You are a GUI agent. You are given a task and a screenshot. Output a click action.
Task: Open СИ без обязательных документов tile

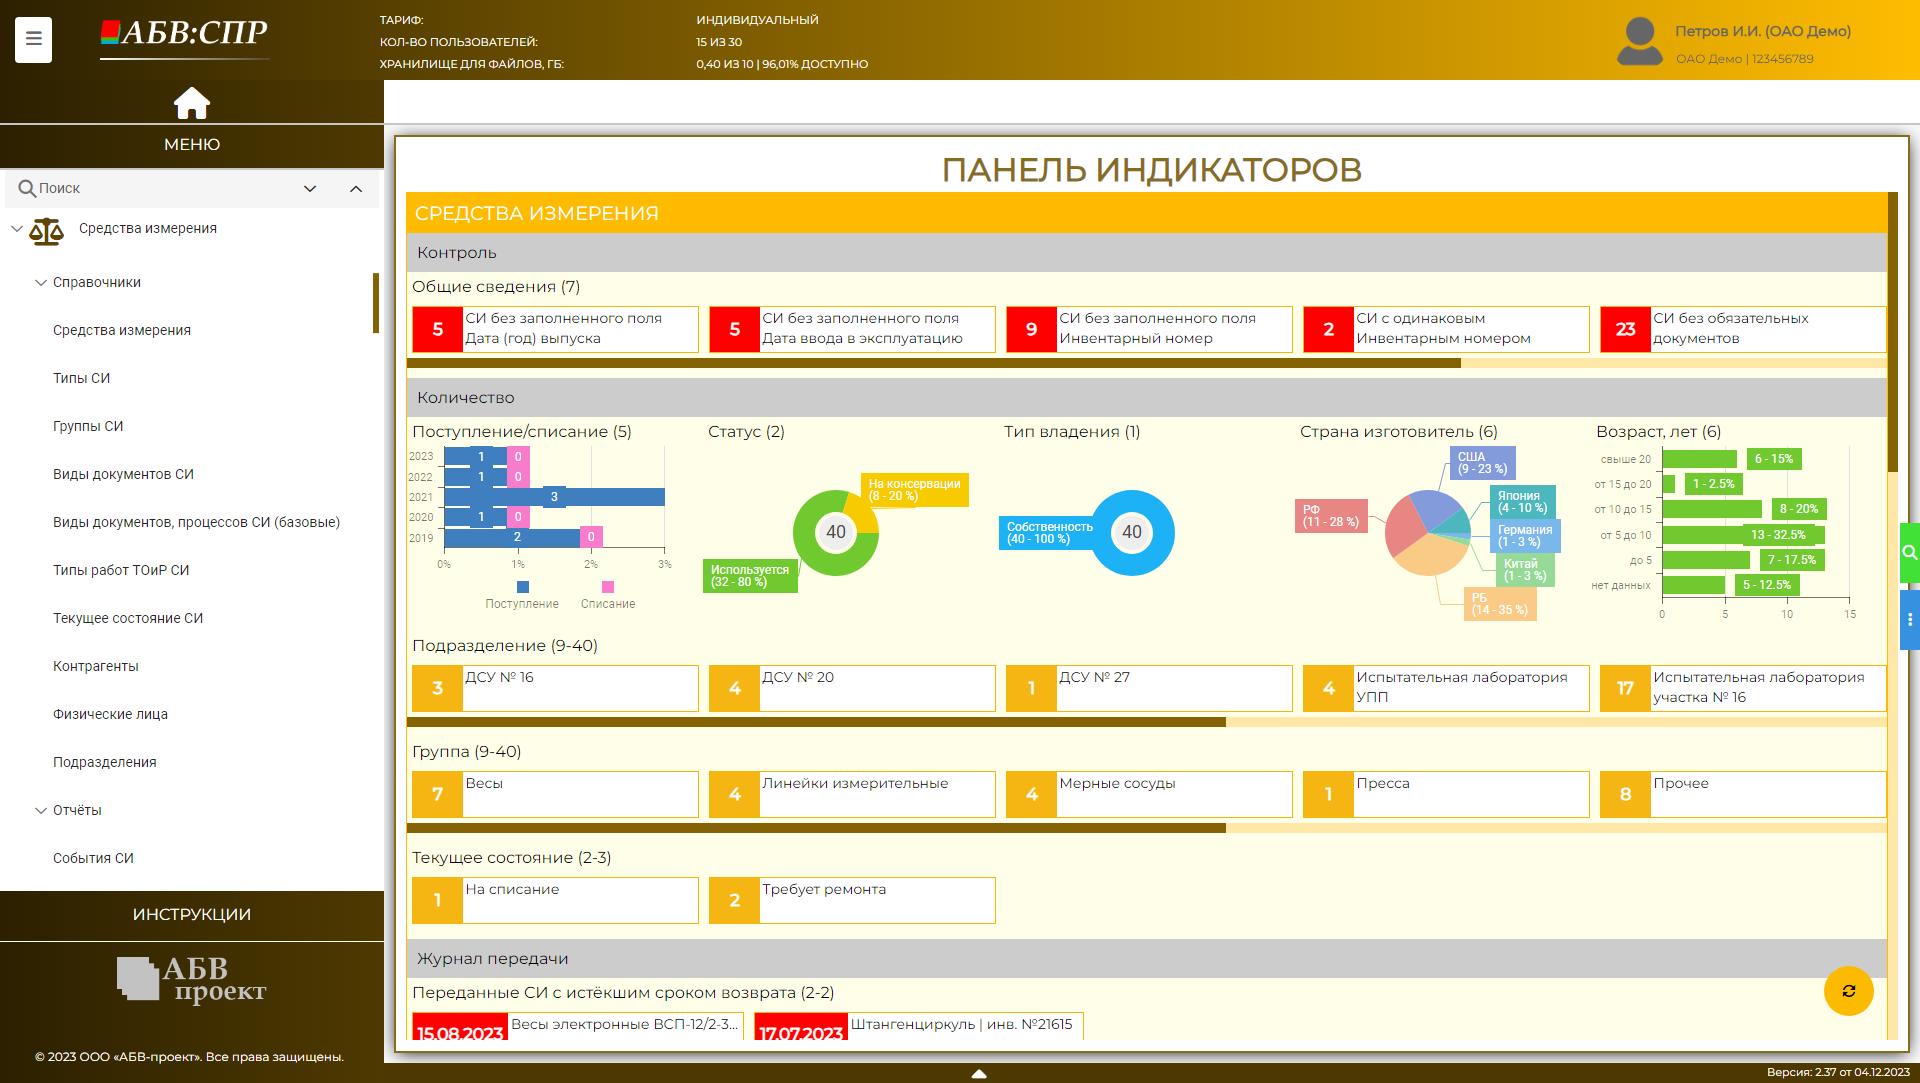click(1742, 329)
